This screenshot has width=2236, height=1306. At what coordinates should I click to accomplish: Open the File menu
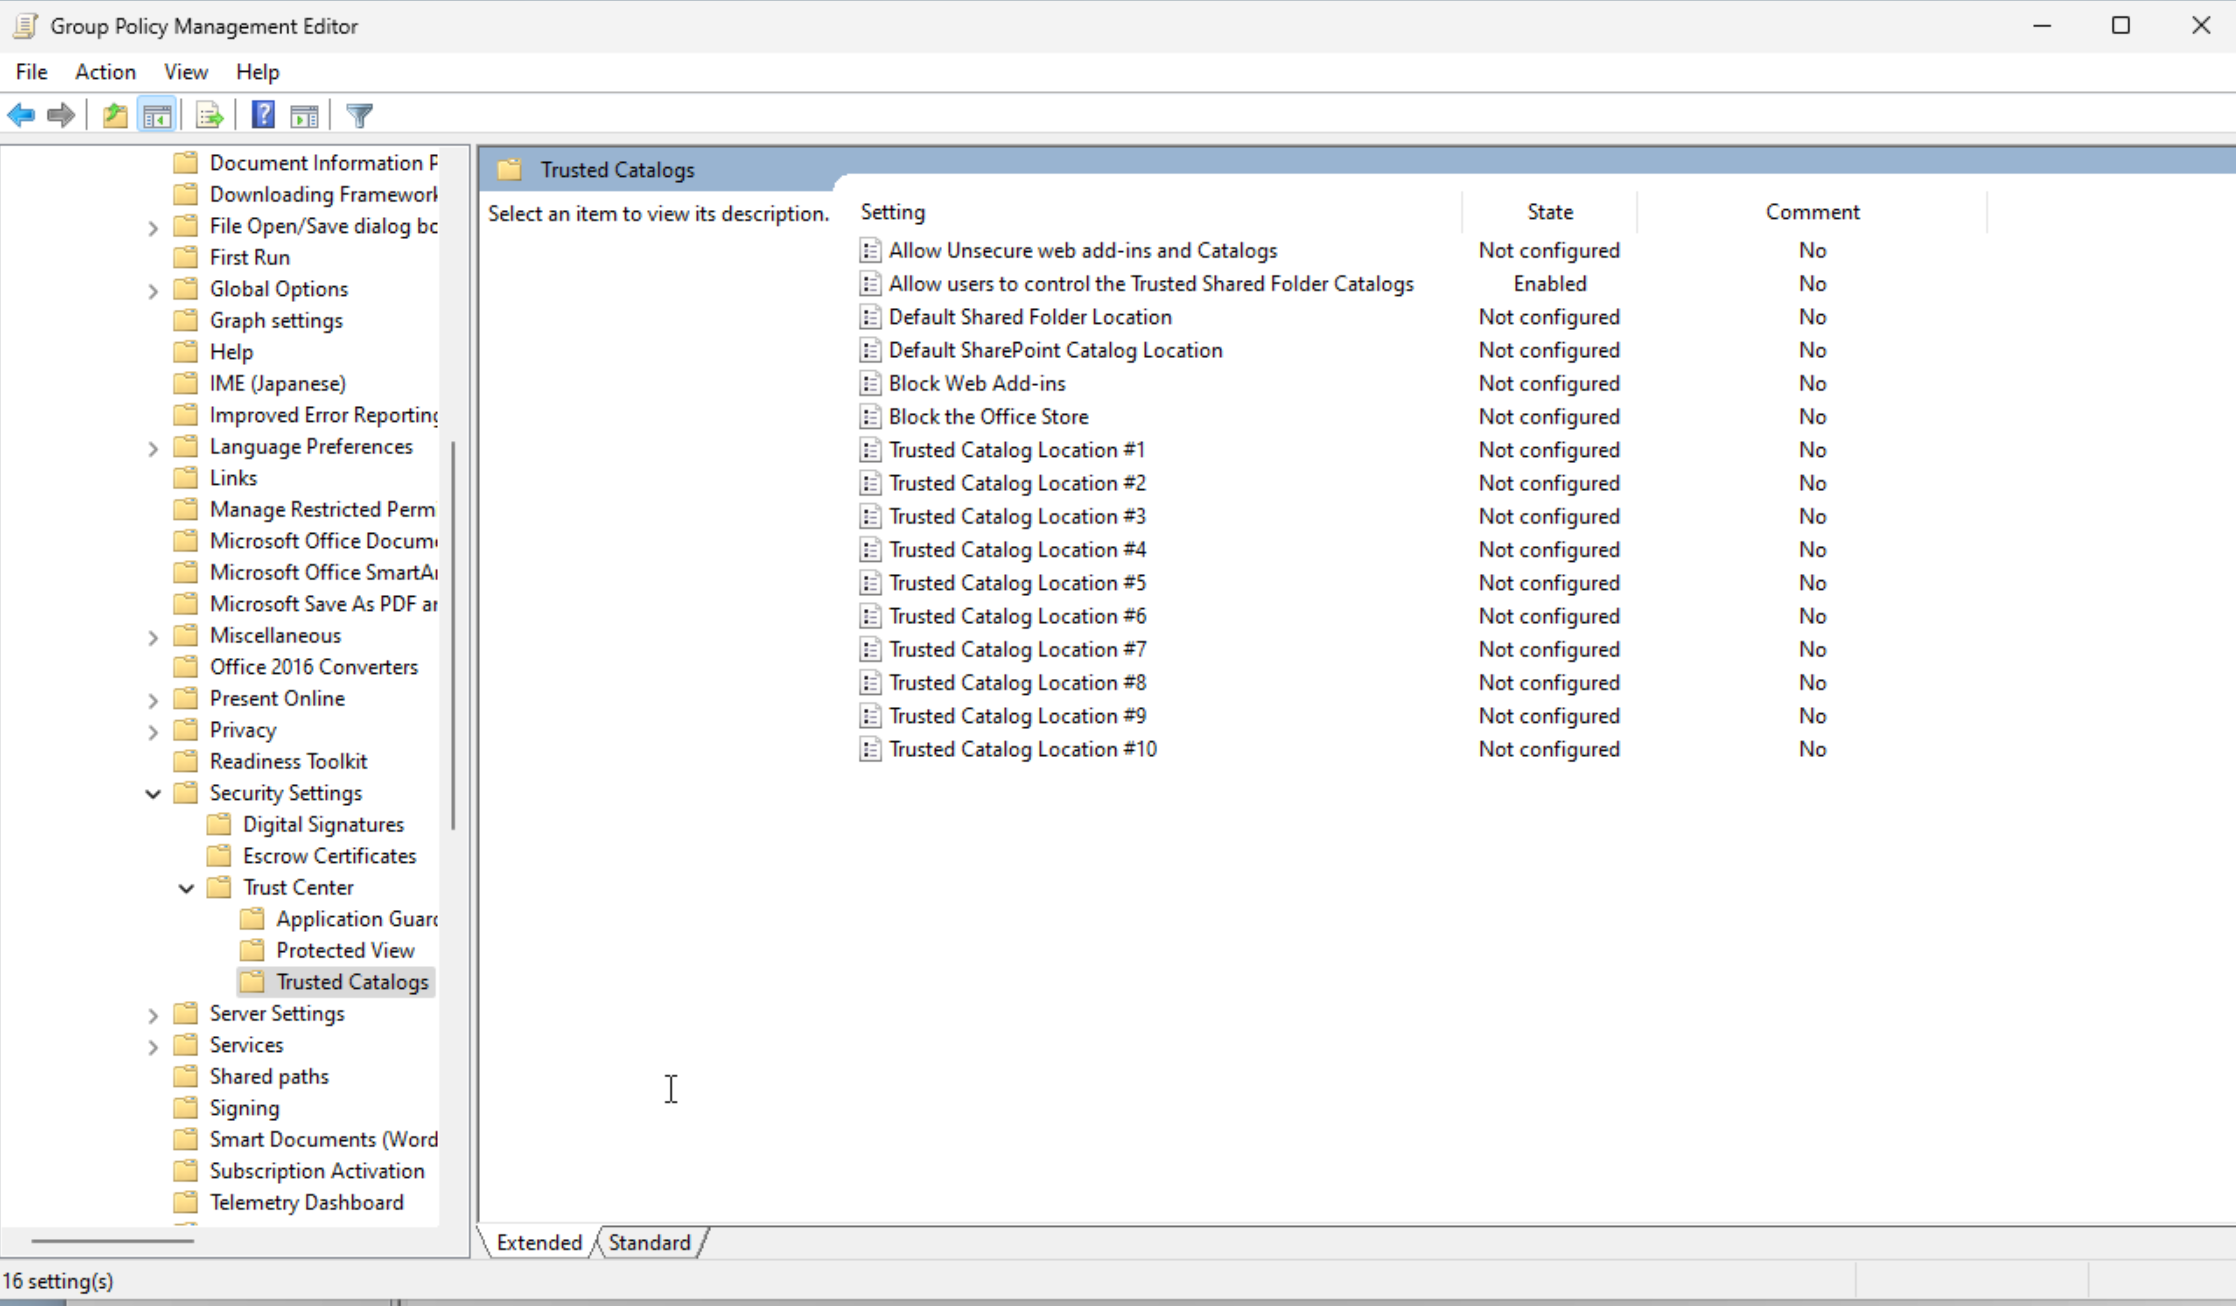[31, 72]
